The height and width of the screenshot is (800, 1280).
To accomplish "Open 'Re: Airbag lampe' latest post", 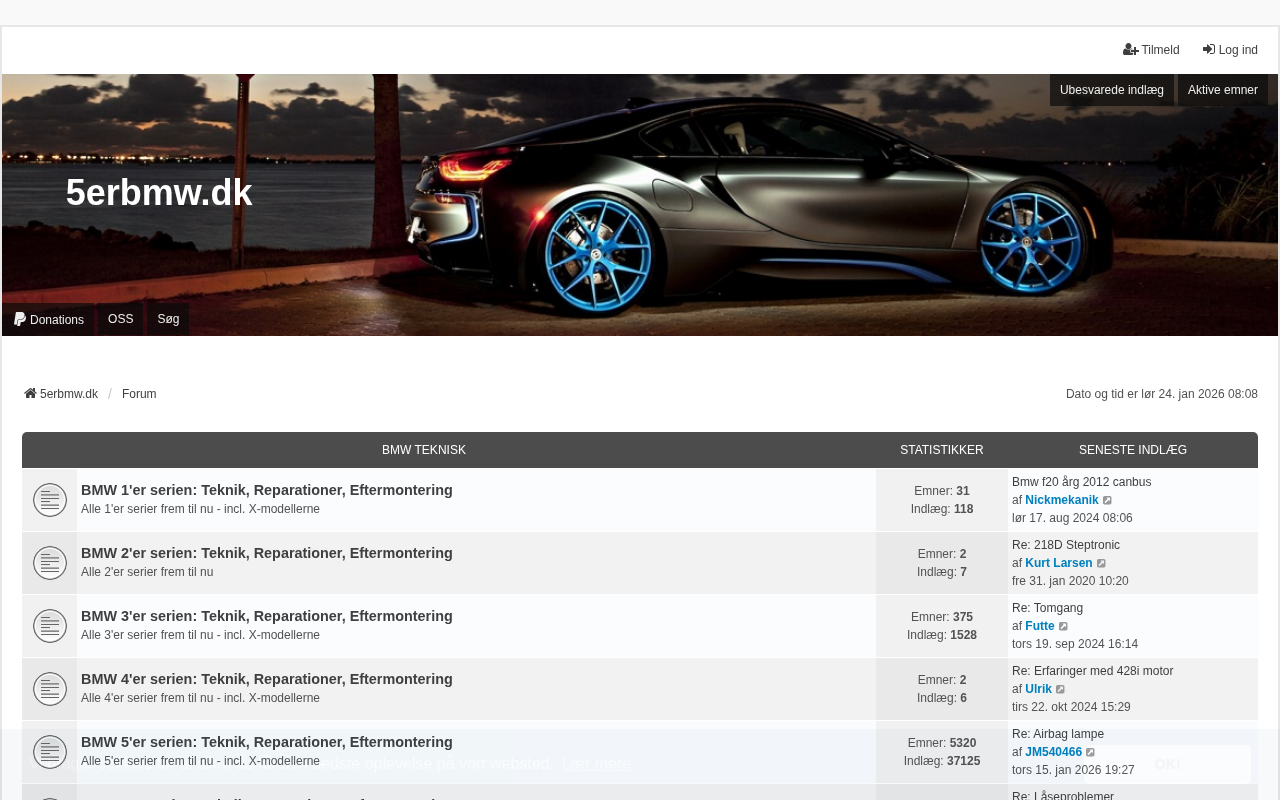I will coord(1058,734).
